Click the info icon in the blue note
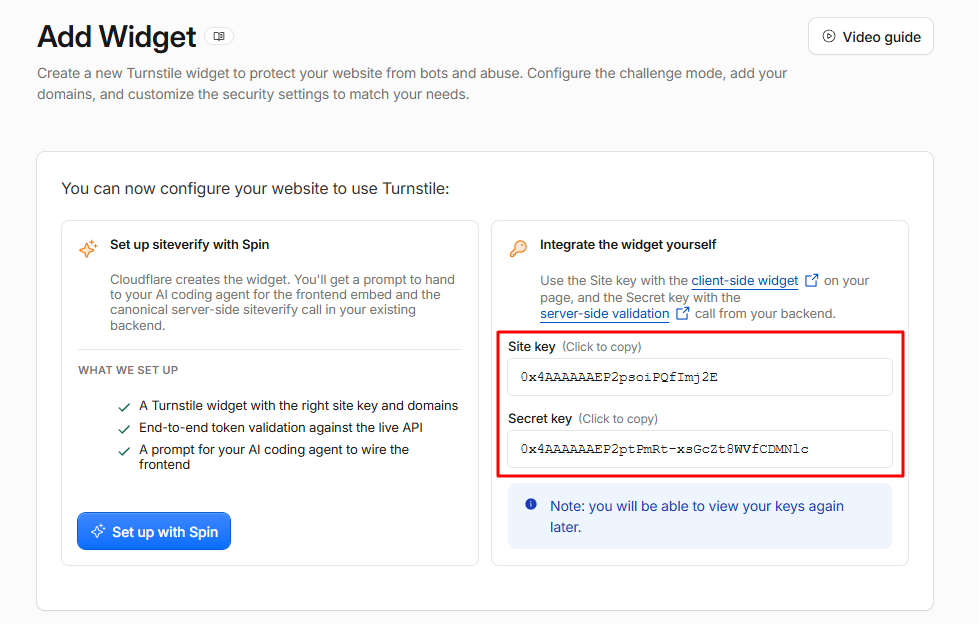This screenshot has width=979, height=624. click(x=531, y=504)
